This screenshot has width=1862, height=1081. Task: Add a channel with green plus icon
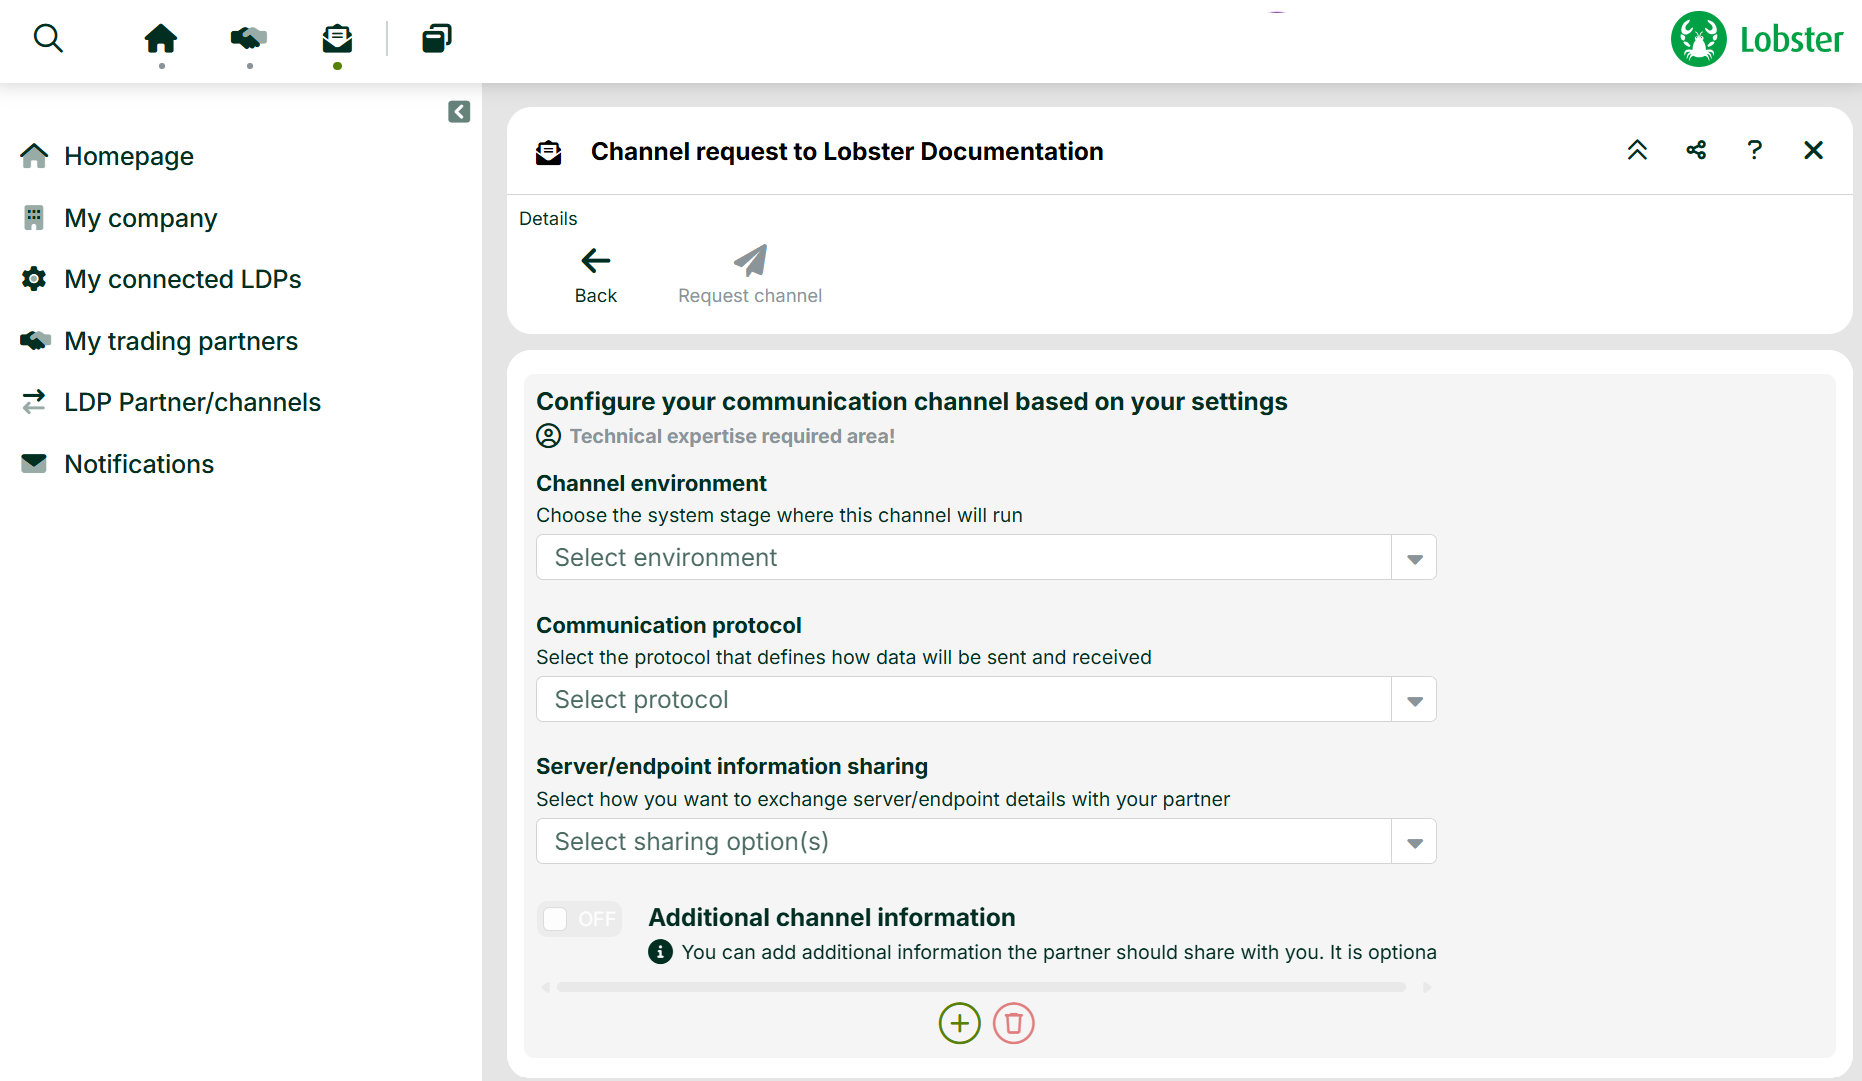pos(960,1023)
